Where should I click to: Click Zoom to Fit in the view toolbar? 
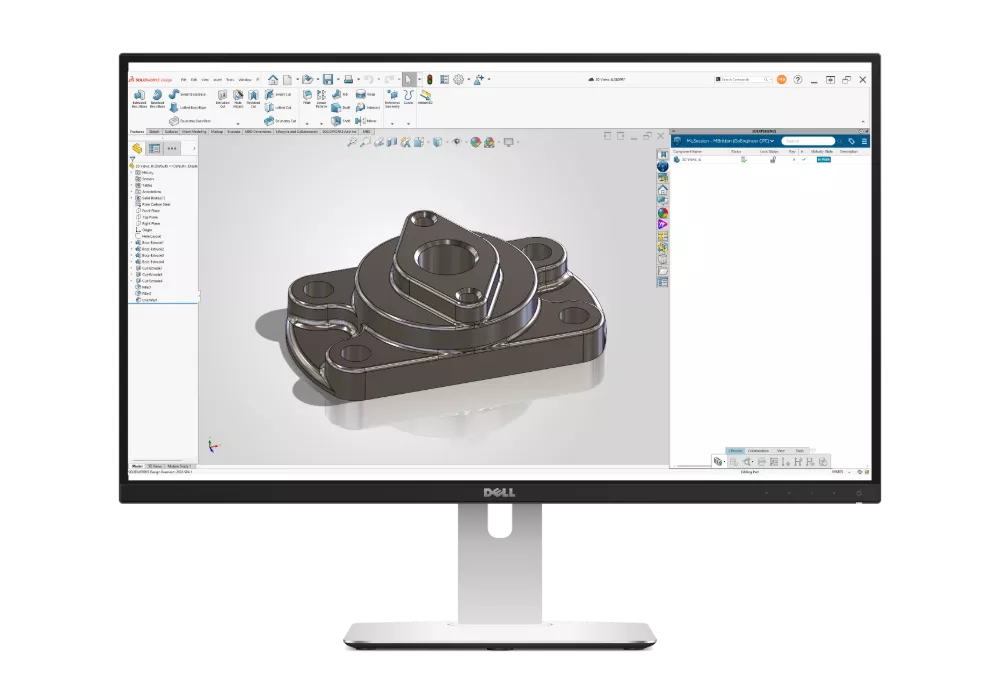point(351,142)
